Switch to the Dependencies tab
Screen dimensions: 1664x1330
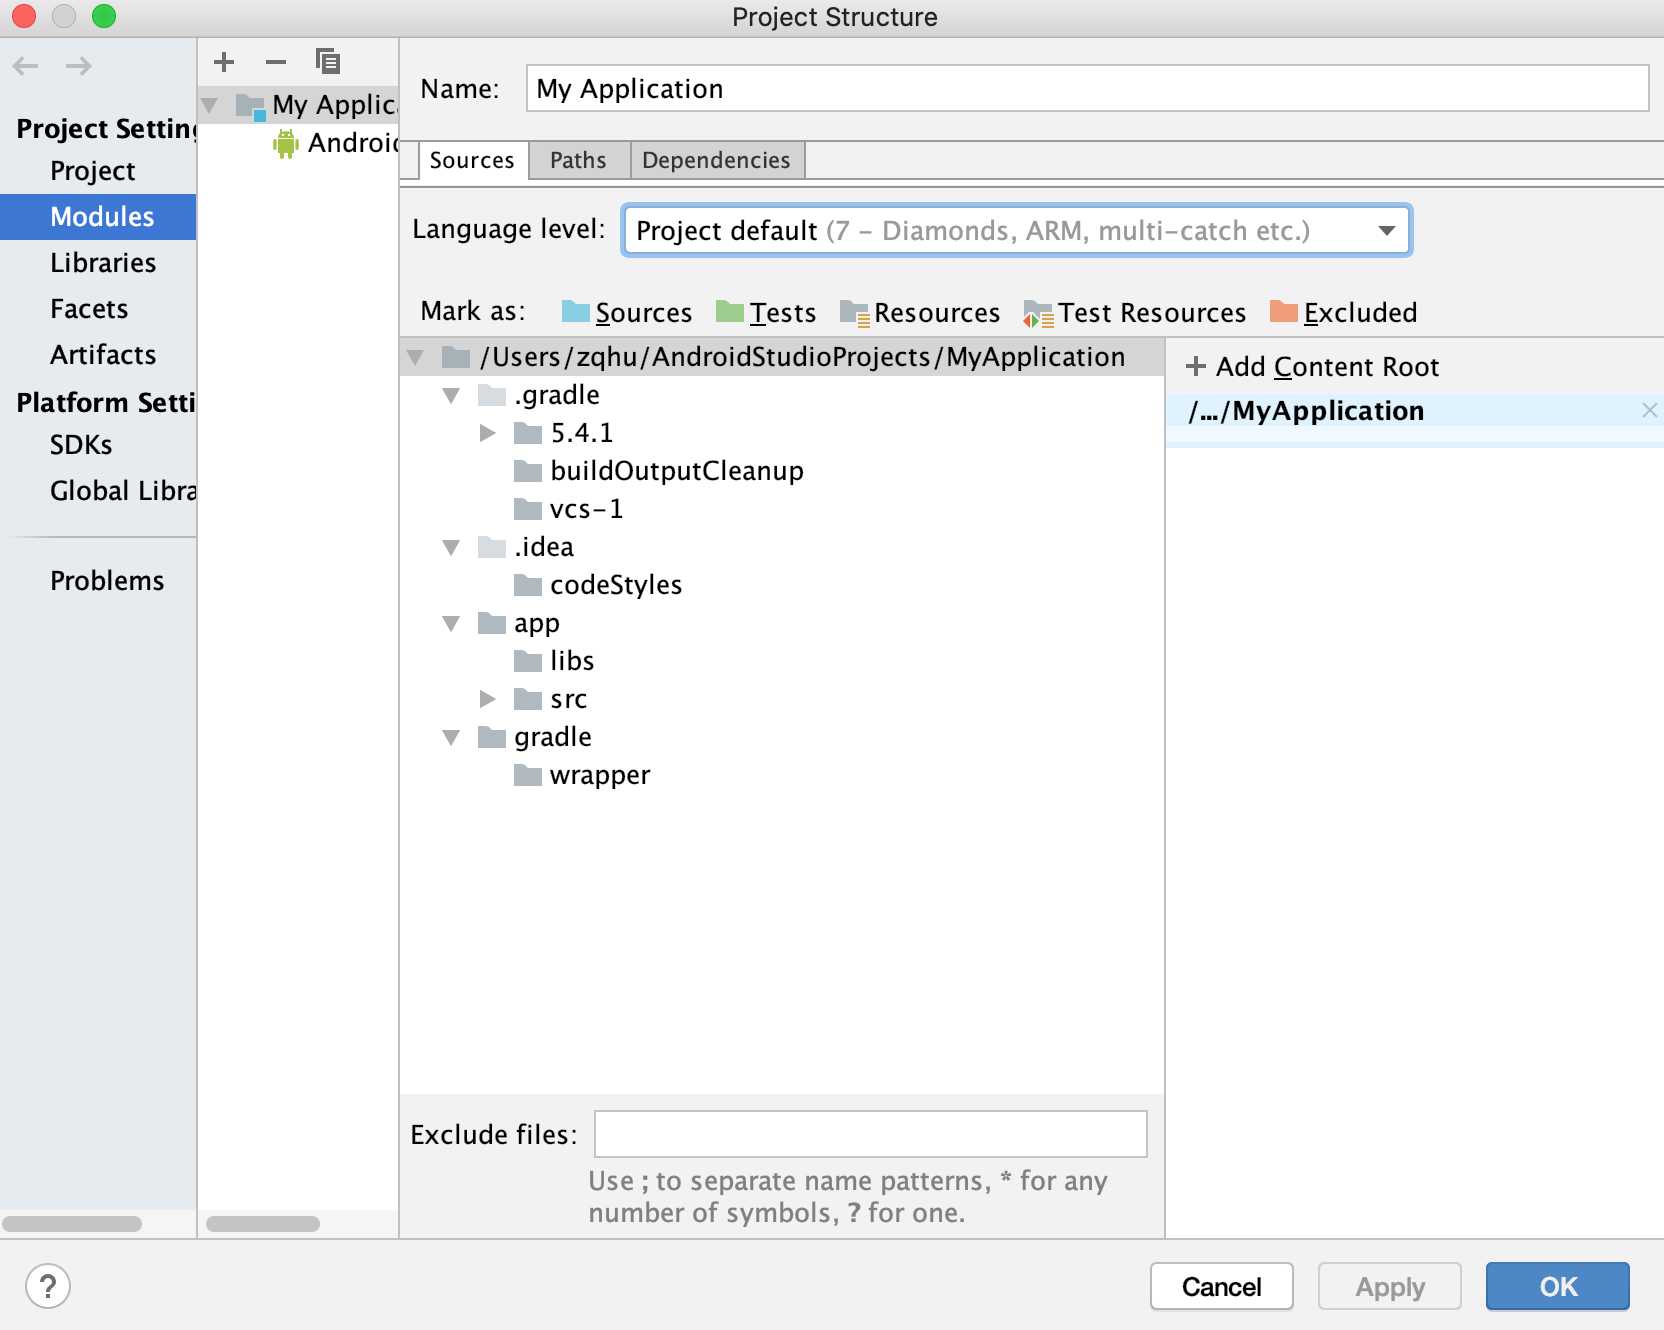click(x=716, y=160)
